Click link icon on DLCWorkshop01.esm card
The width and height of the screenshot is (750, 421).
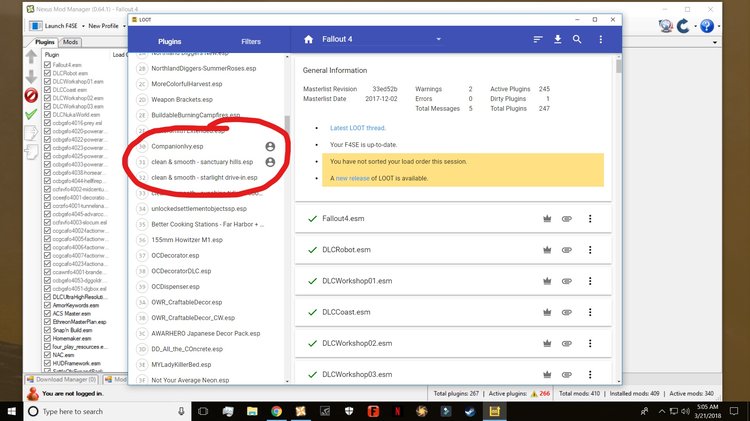click(x=567, y=281)
